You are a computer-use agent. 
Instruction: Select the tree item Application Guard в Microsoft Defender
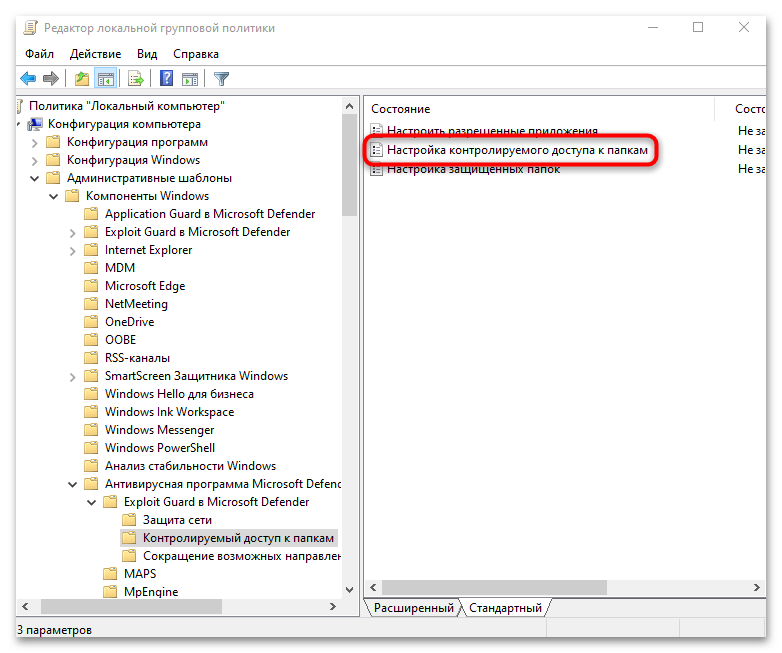coord(210,214)
